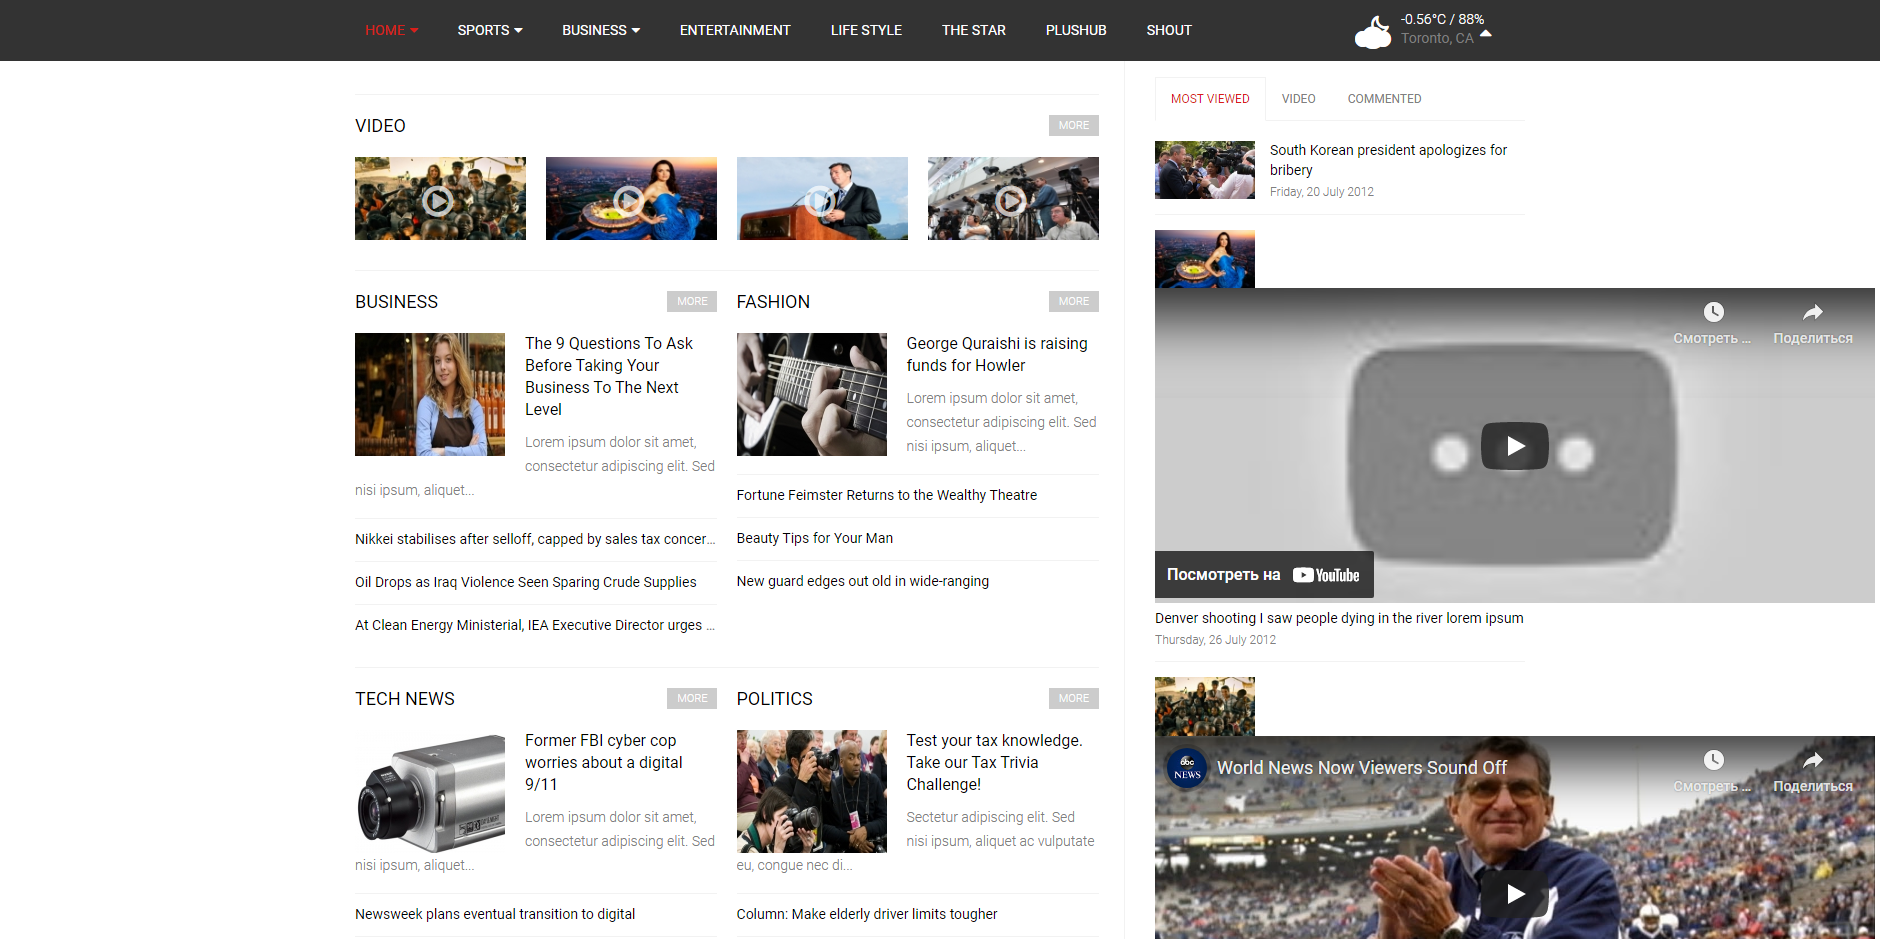Open the FBI cyber cop camera thumbnail
Image resolution: width=1880 pixels, height=939 pixels.
pyautogui.click(x=430, y=791)
